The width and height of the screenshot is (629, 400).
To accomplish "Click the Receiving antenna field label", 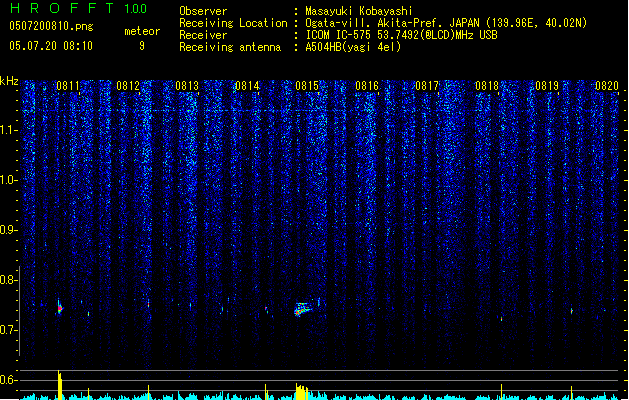I will click(x=230, y=47).
